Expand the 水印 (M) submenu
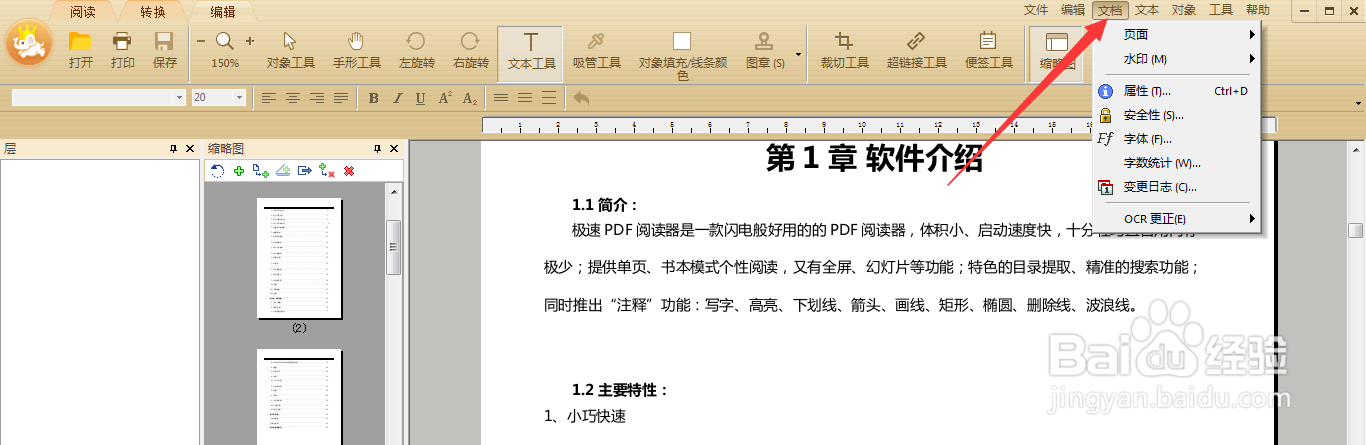This screenshot has width=1366, height=445. tap(1177, 59)
